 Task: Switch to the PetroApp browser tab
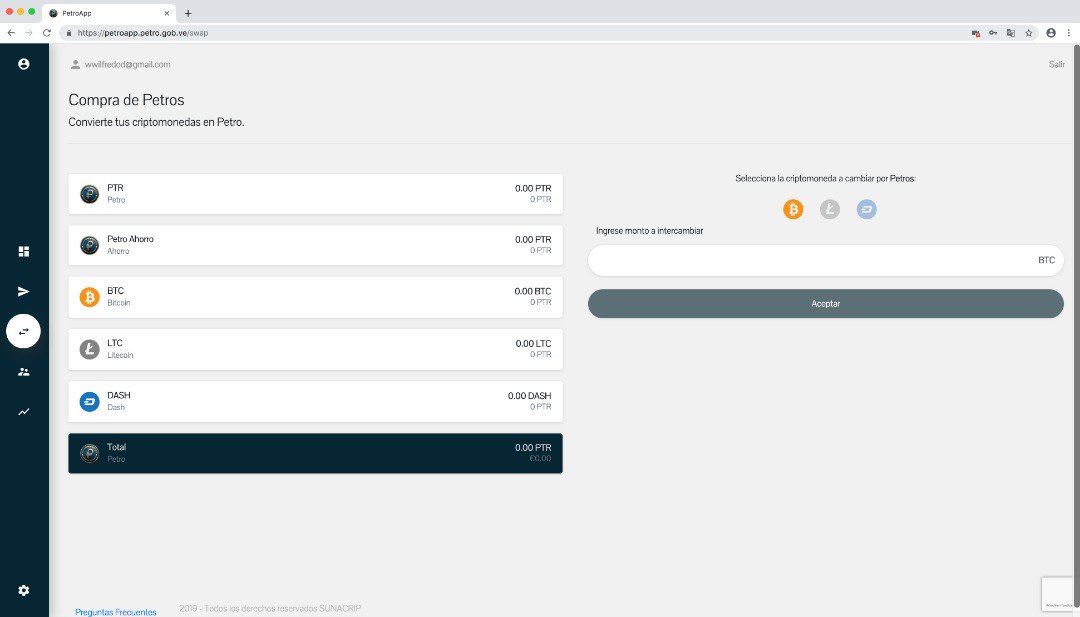pos(109,13)
